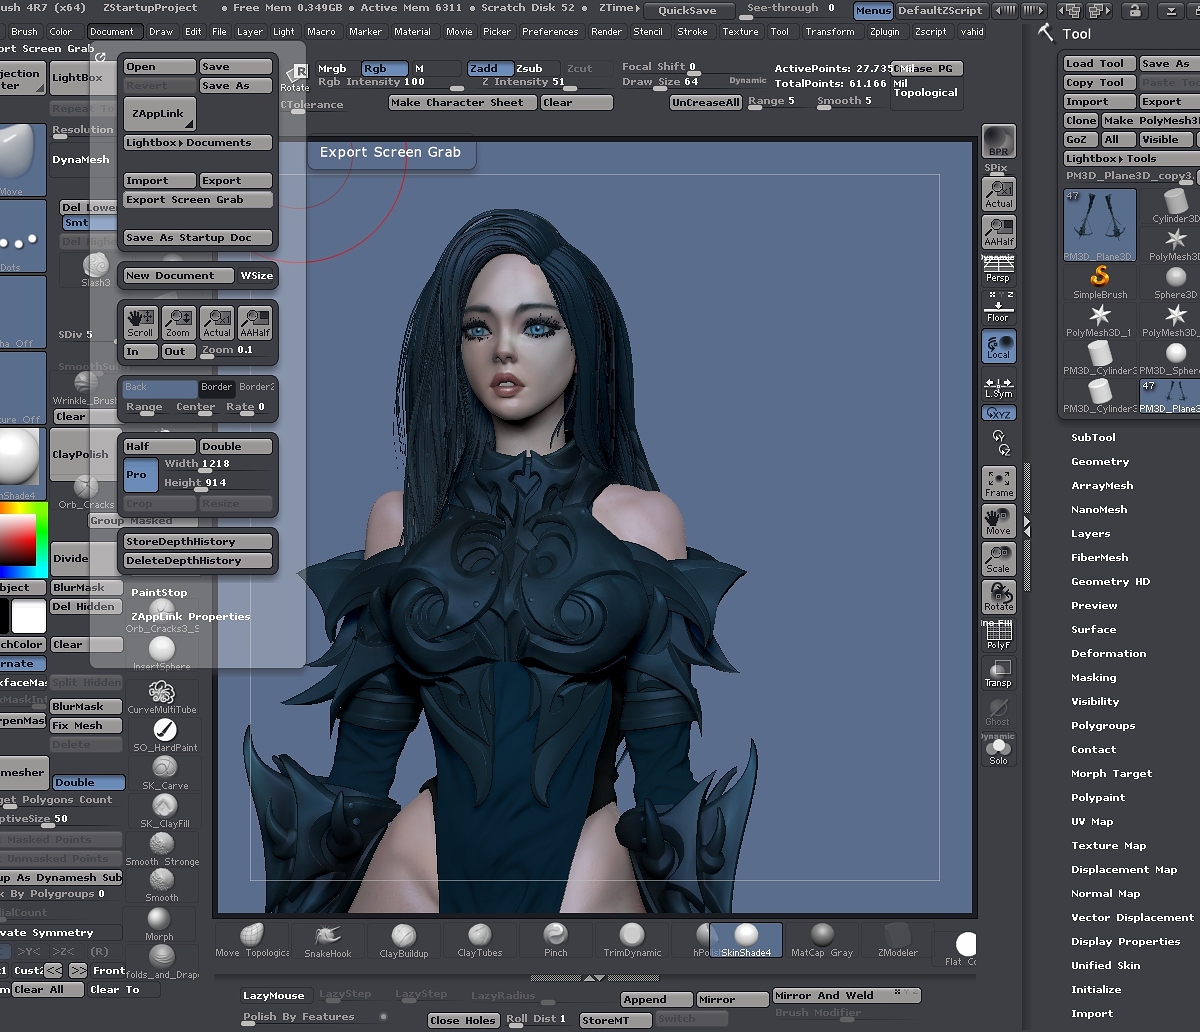Toggle Transp transparency mode

coord(998,672)
